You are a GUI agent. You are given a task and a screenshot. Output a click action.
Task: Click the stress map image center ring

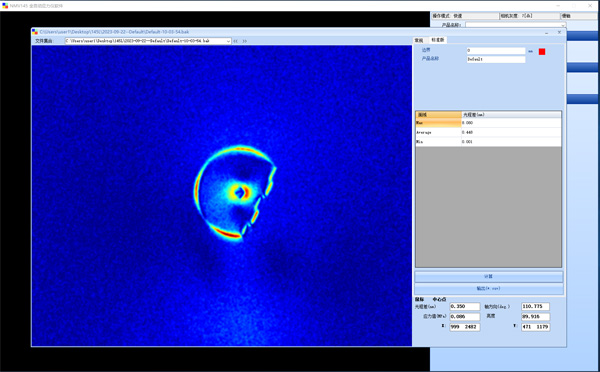pyautogui.click(x=240, y=193)
